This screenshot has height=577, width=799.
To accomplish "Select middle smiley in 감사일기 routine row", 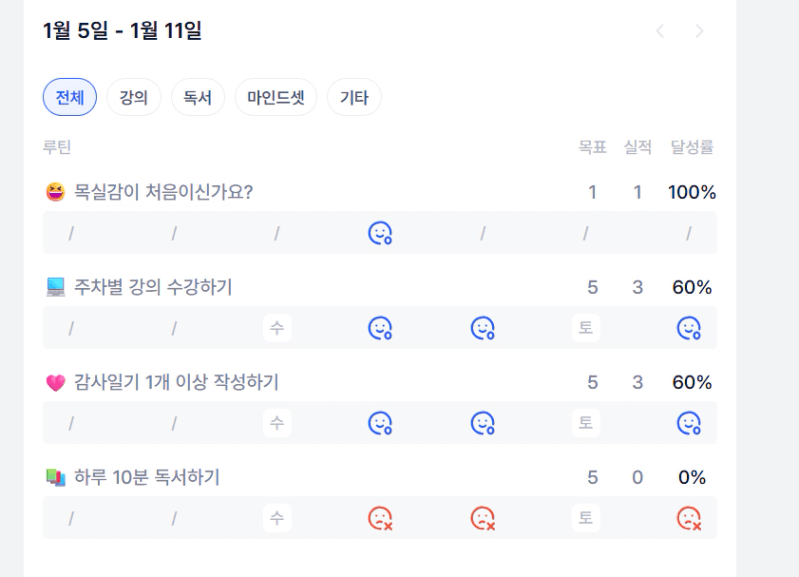I will point(483,423).
